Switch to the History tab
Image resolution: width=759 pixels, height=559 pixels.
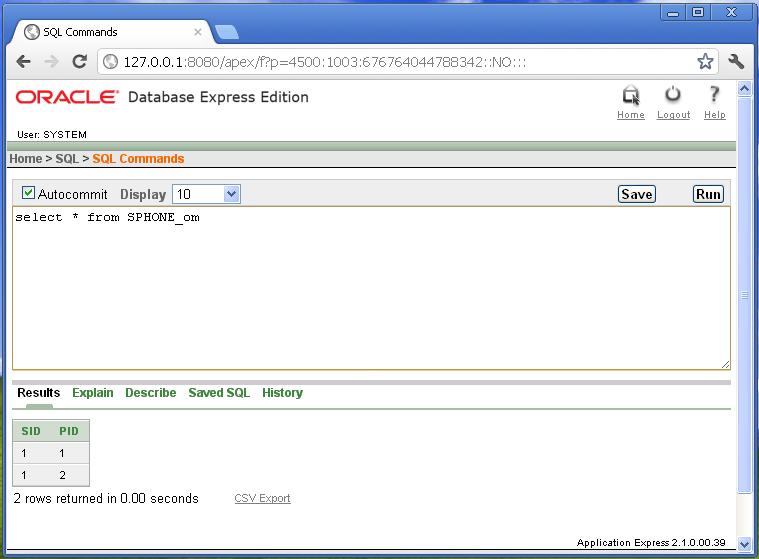tap(282, 393)
